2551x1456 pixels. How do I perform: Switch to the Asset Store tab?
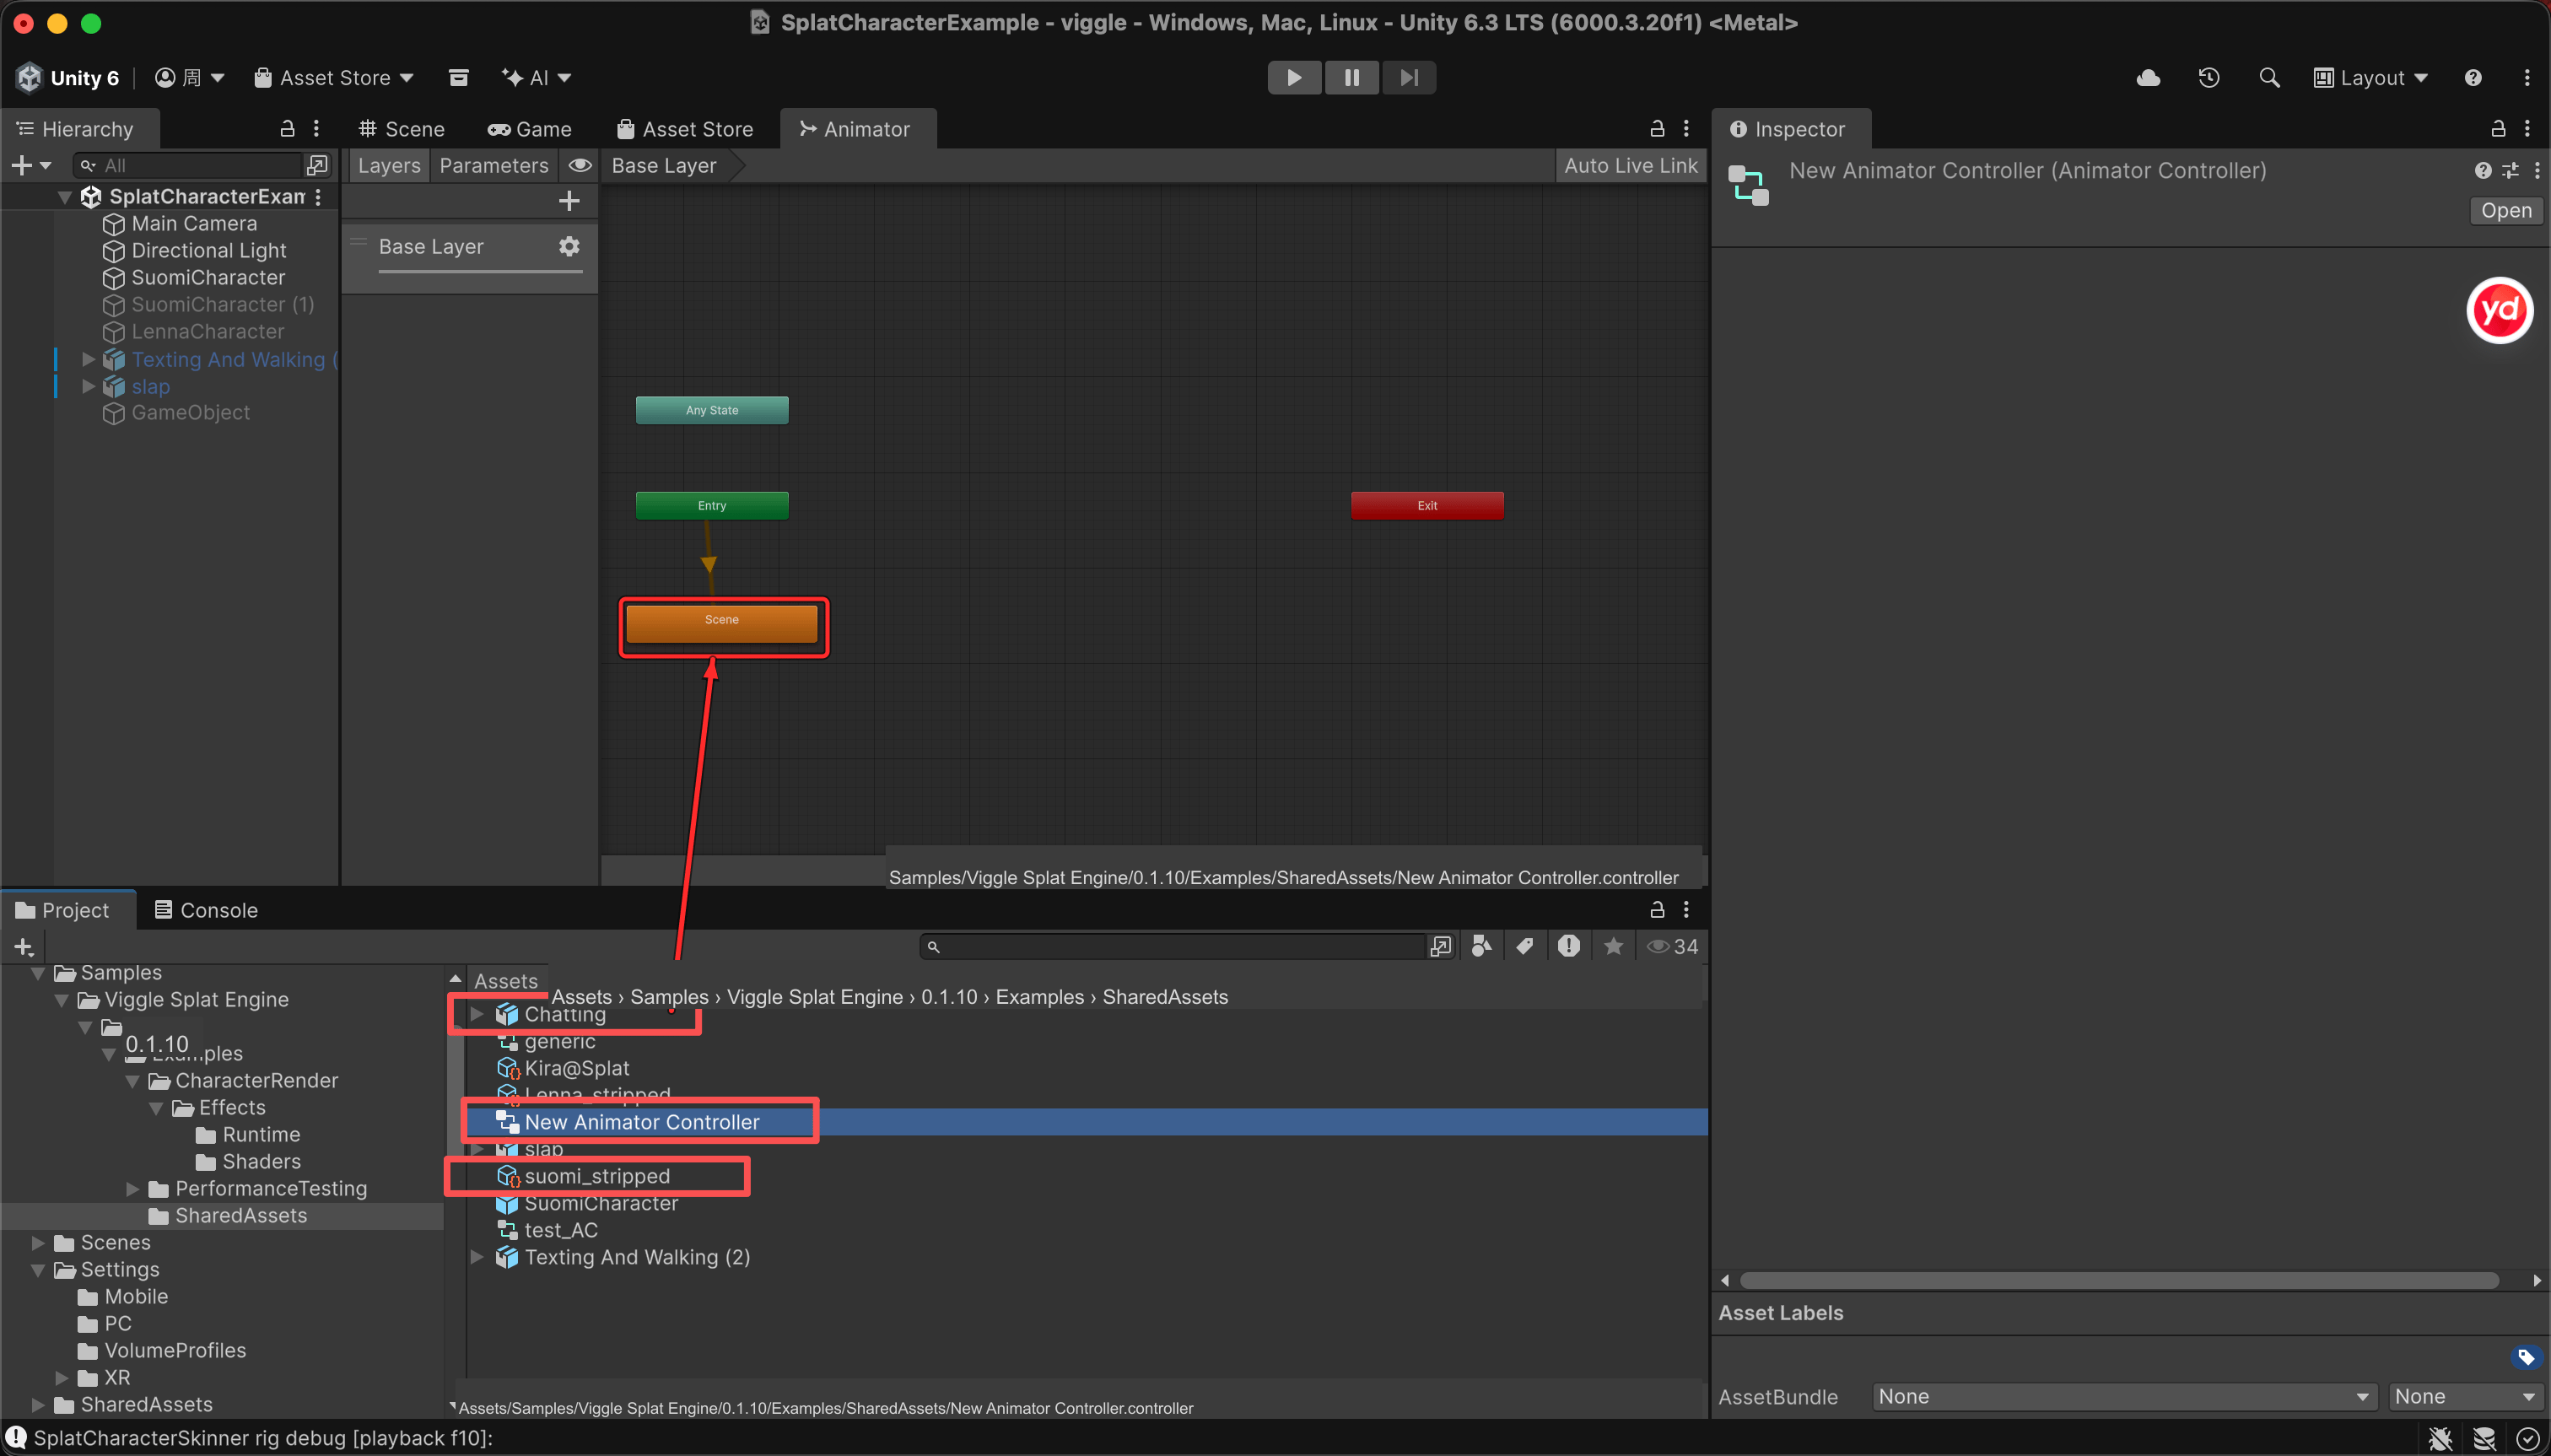click(685, 129)
